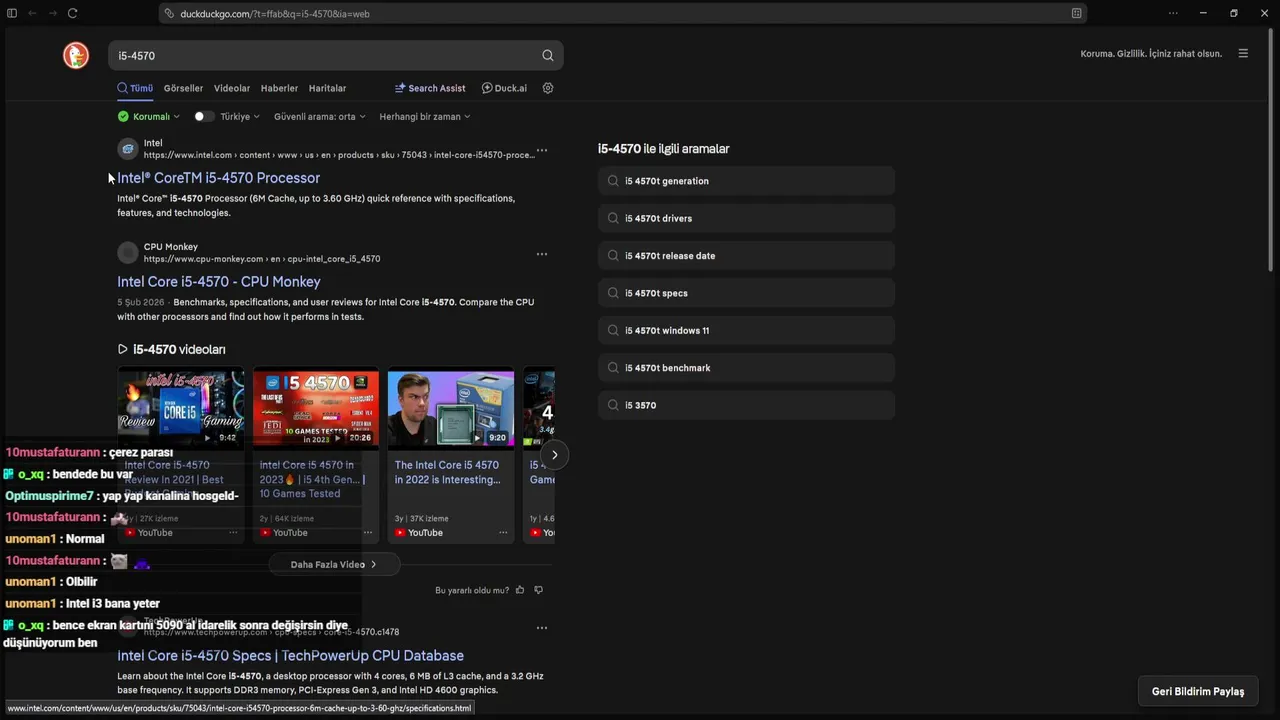Open 'Herhangi bir zaman' time filter
The width and height of the screenshot is (1280, 720).
(425, 117)
